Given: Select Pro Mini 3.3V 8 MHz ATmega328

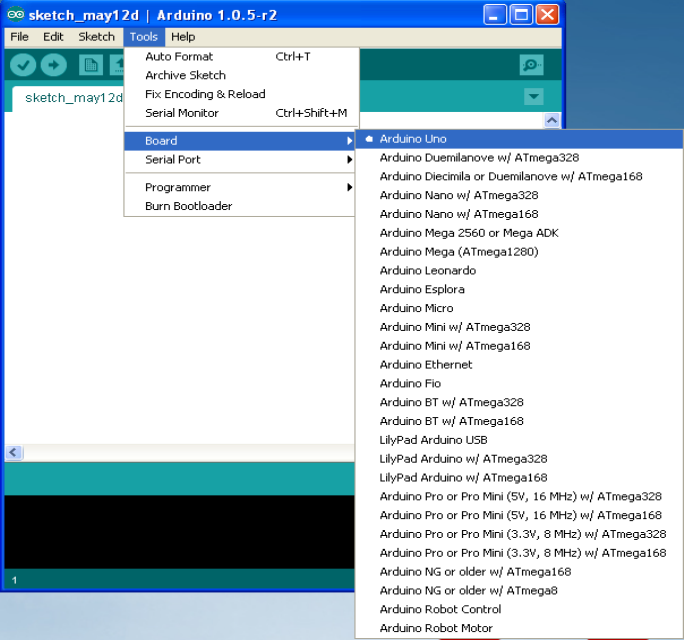Looking at the screenshot, I should point(519,534).
